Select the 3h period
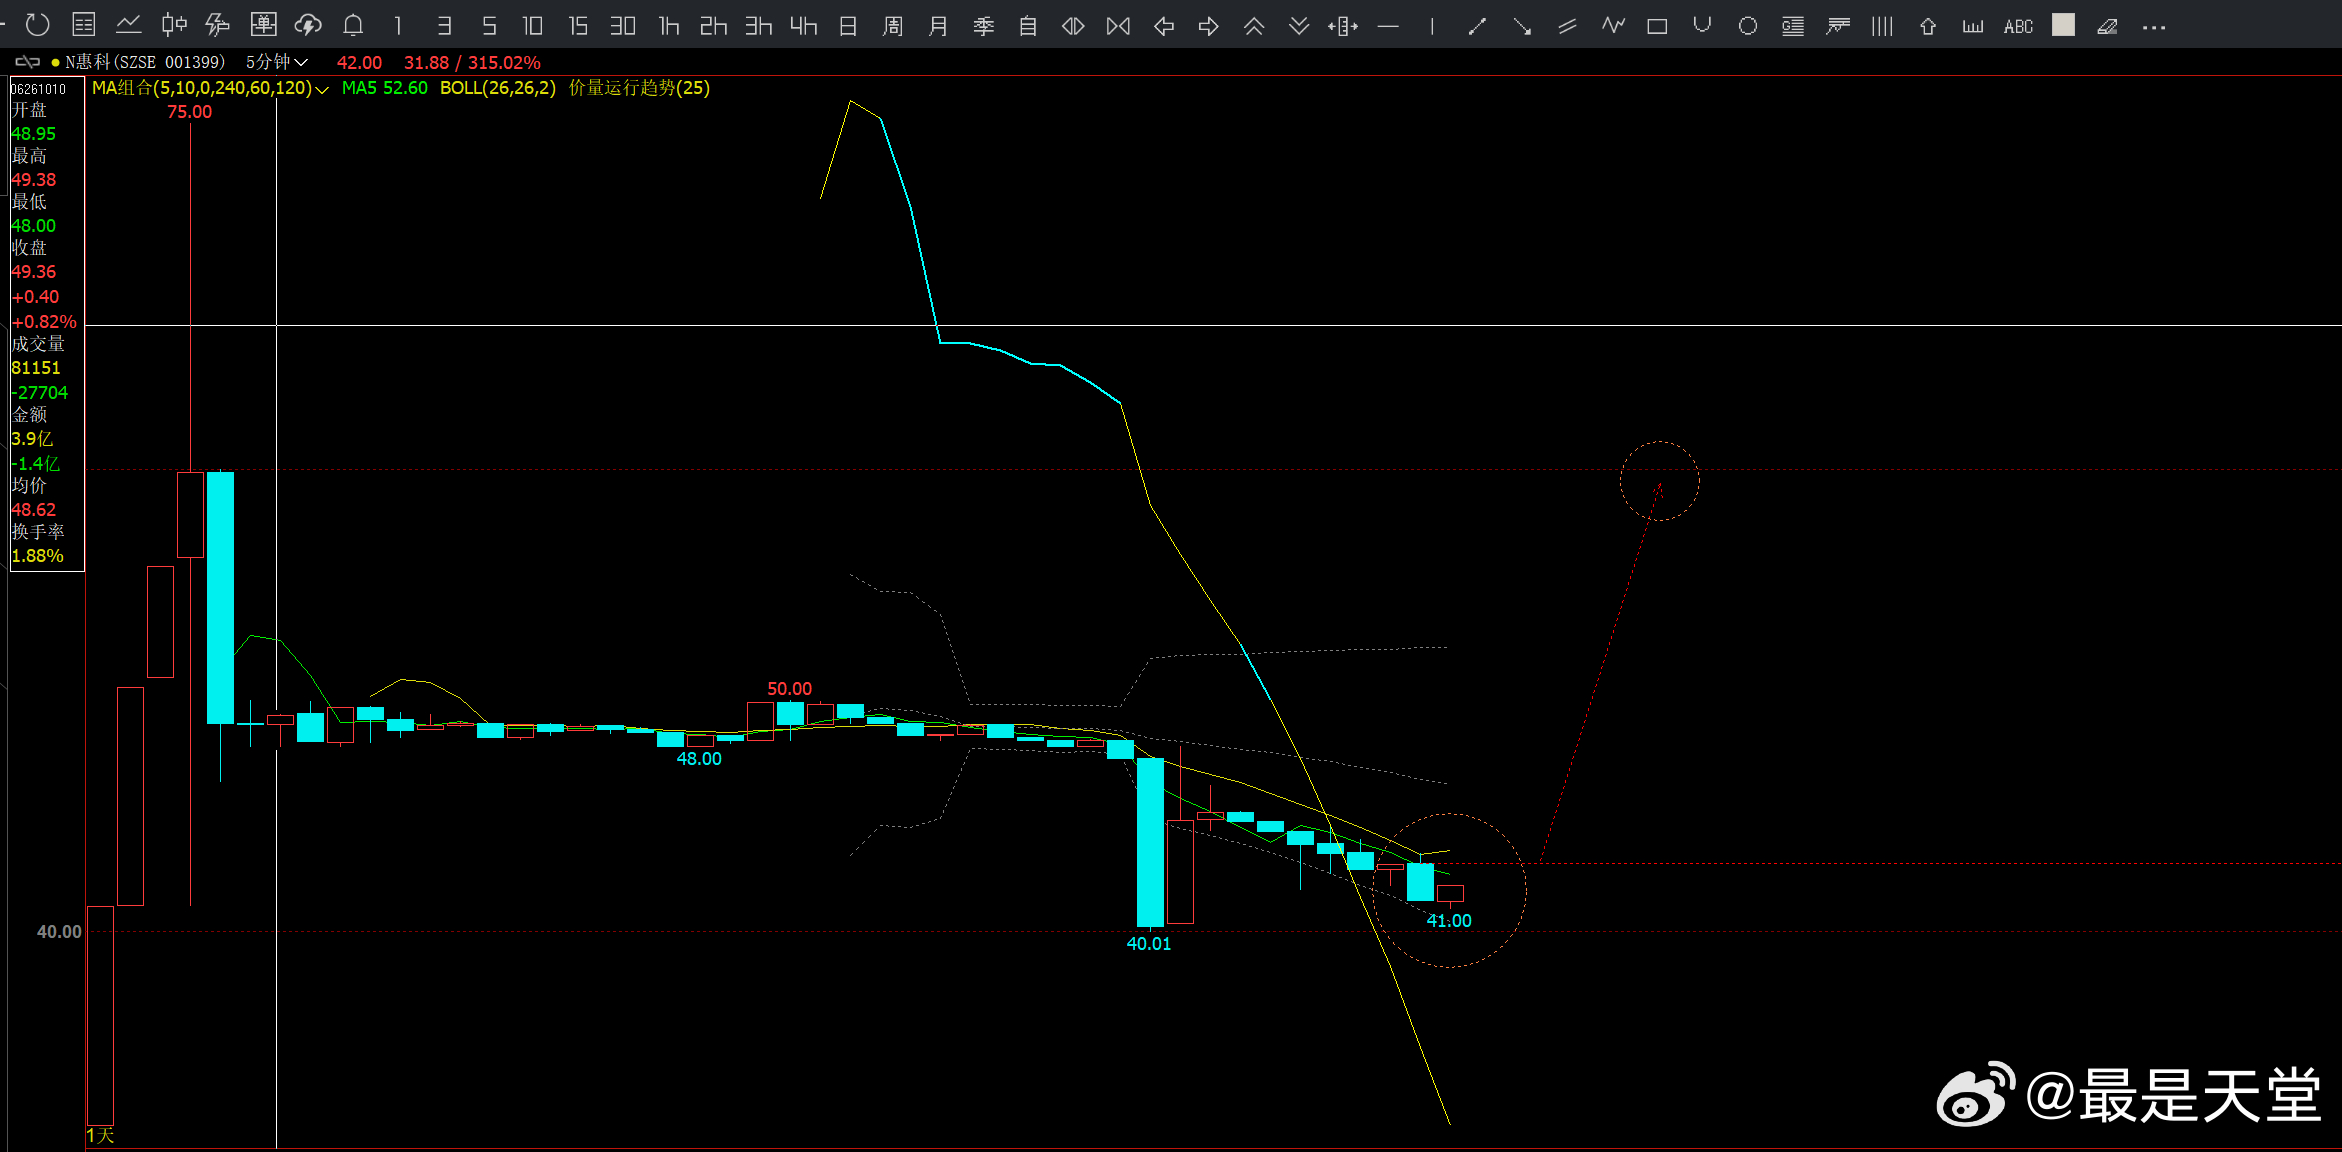 758,26
